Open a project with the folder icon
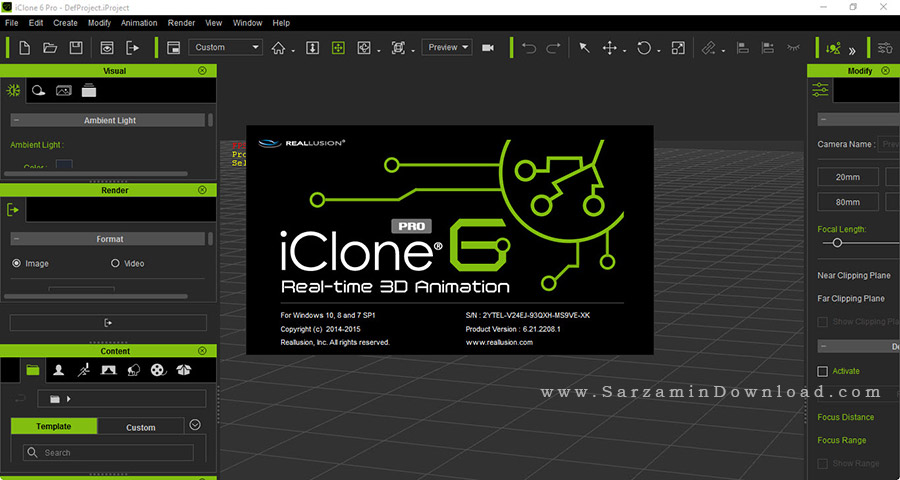This screenshot has height=480, width=900. click(50, 48)
